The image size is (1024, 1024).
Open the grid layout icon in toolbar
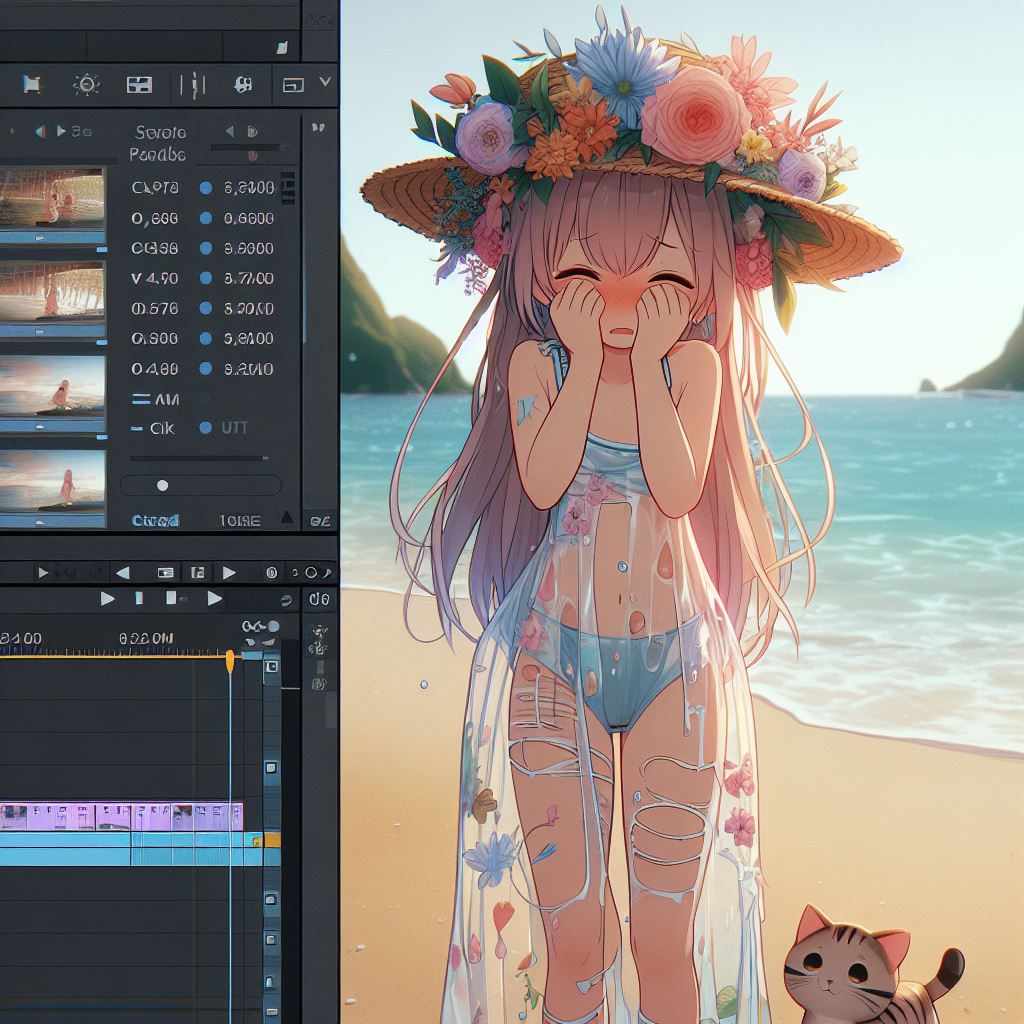point(139,85)
